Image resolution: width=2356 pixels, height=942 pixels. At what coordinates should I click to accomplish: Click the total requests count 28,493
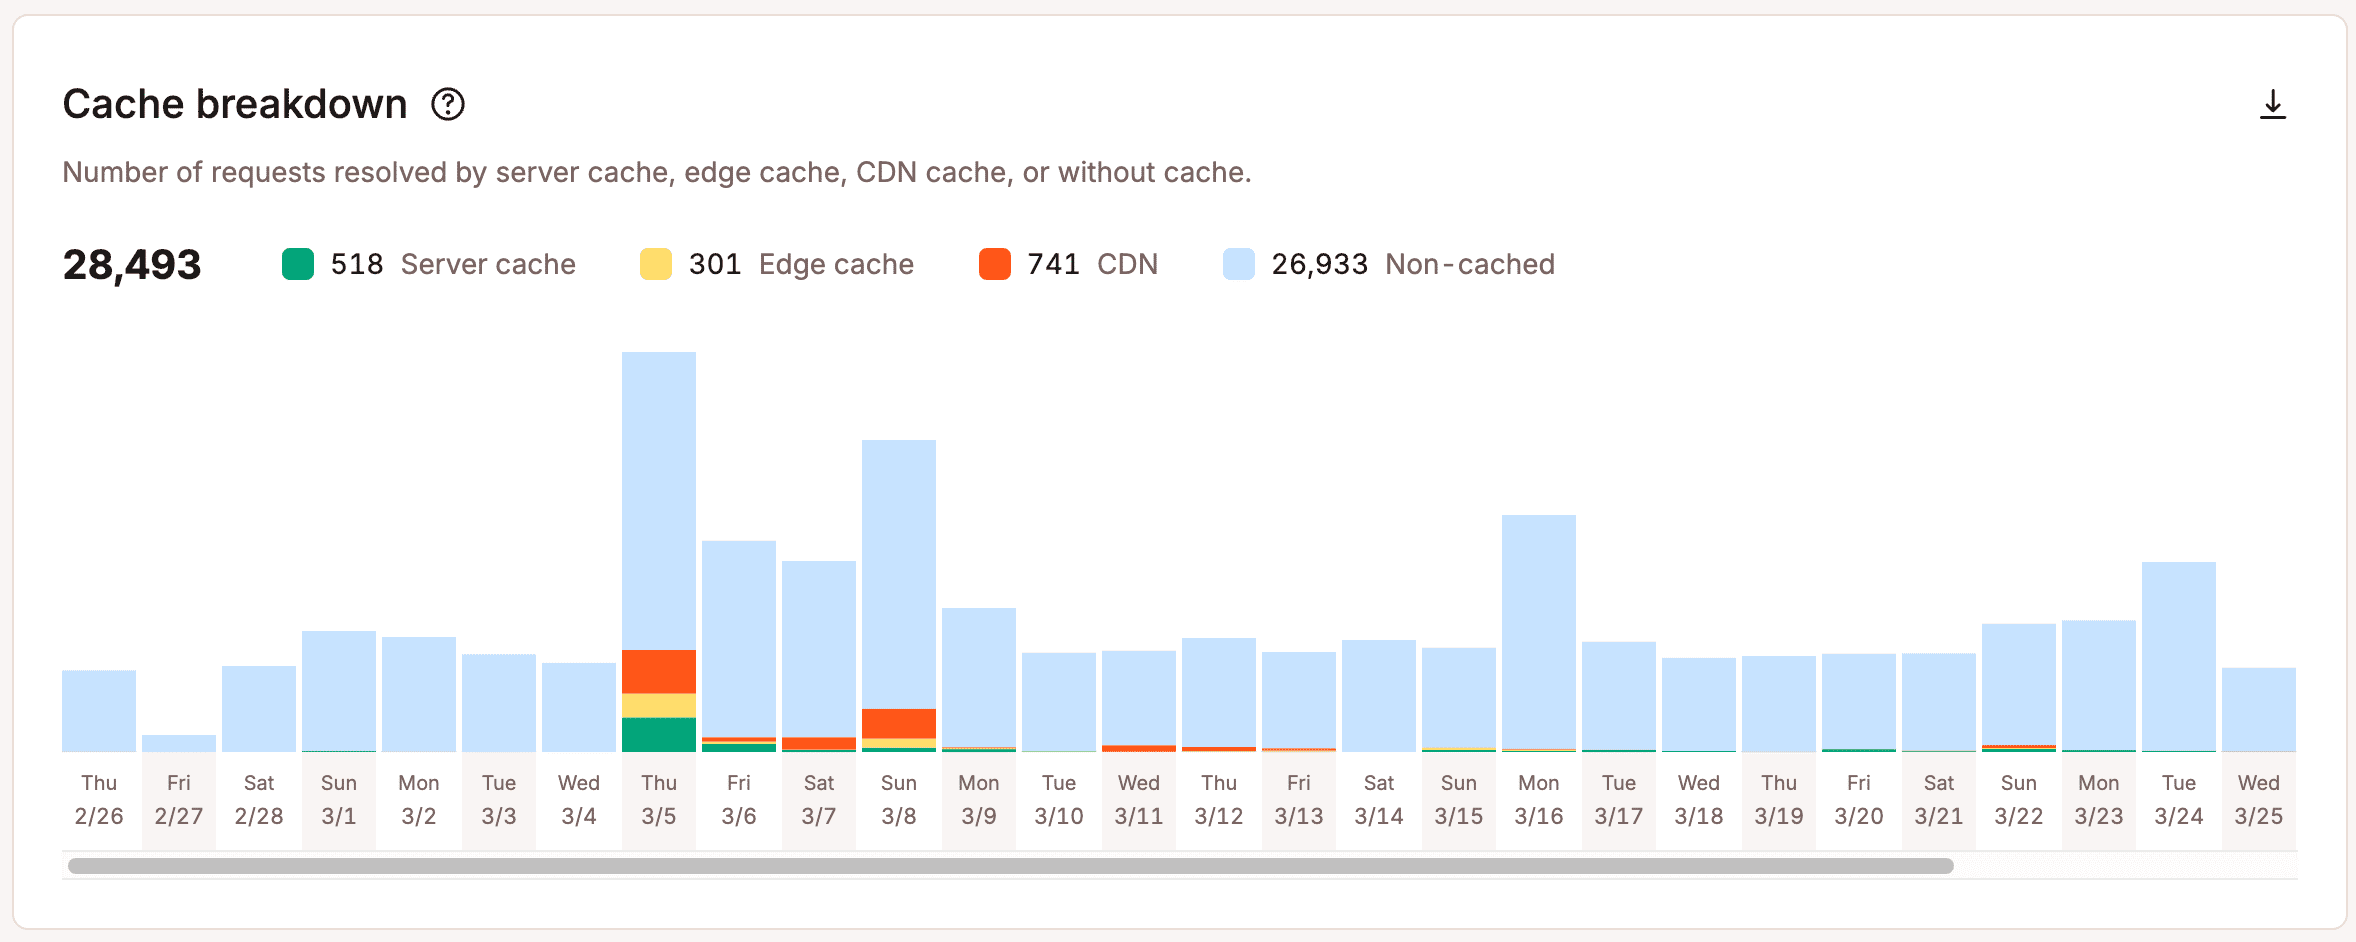click(x=131, y=263)
